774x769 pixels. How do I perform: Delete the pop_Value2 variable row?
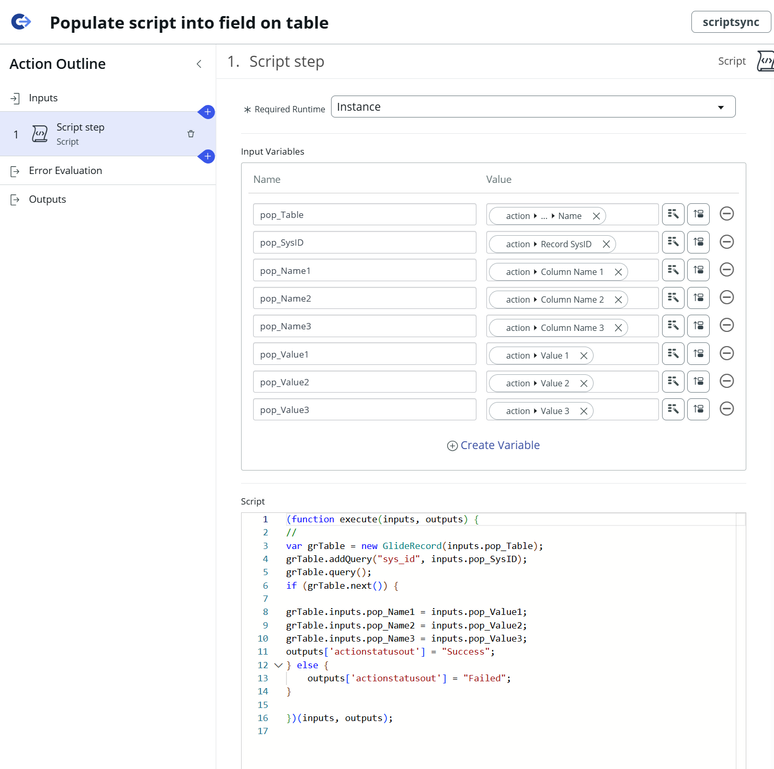click(x=727, y=381)
